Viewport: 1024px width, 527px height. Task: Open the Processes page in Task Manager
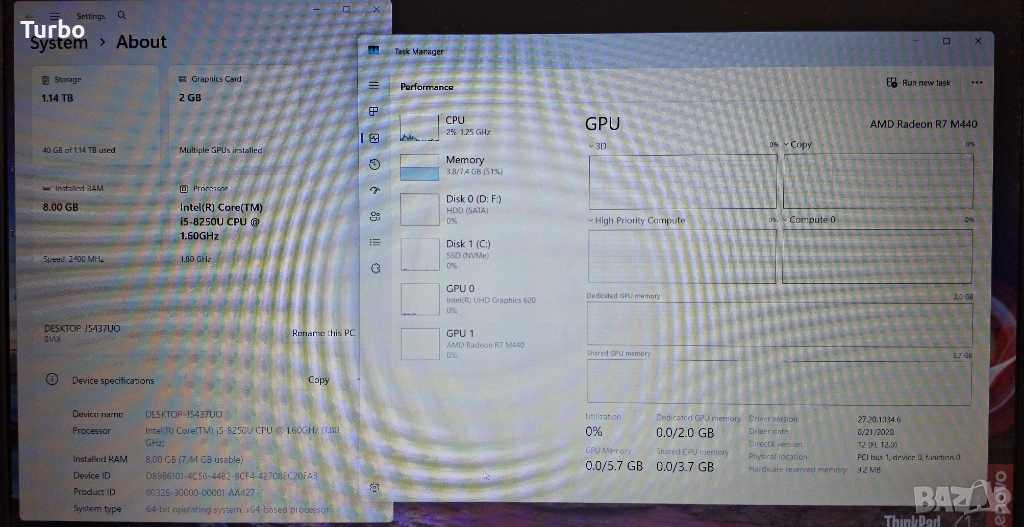374,112
